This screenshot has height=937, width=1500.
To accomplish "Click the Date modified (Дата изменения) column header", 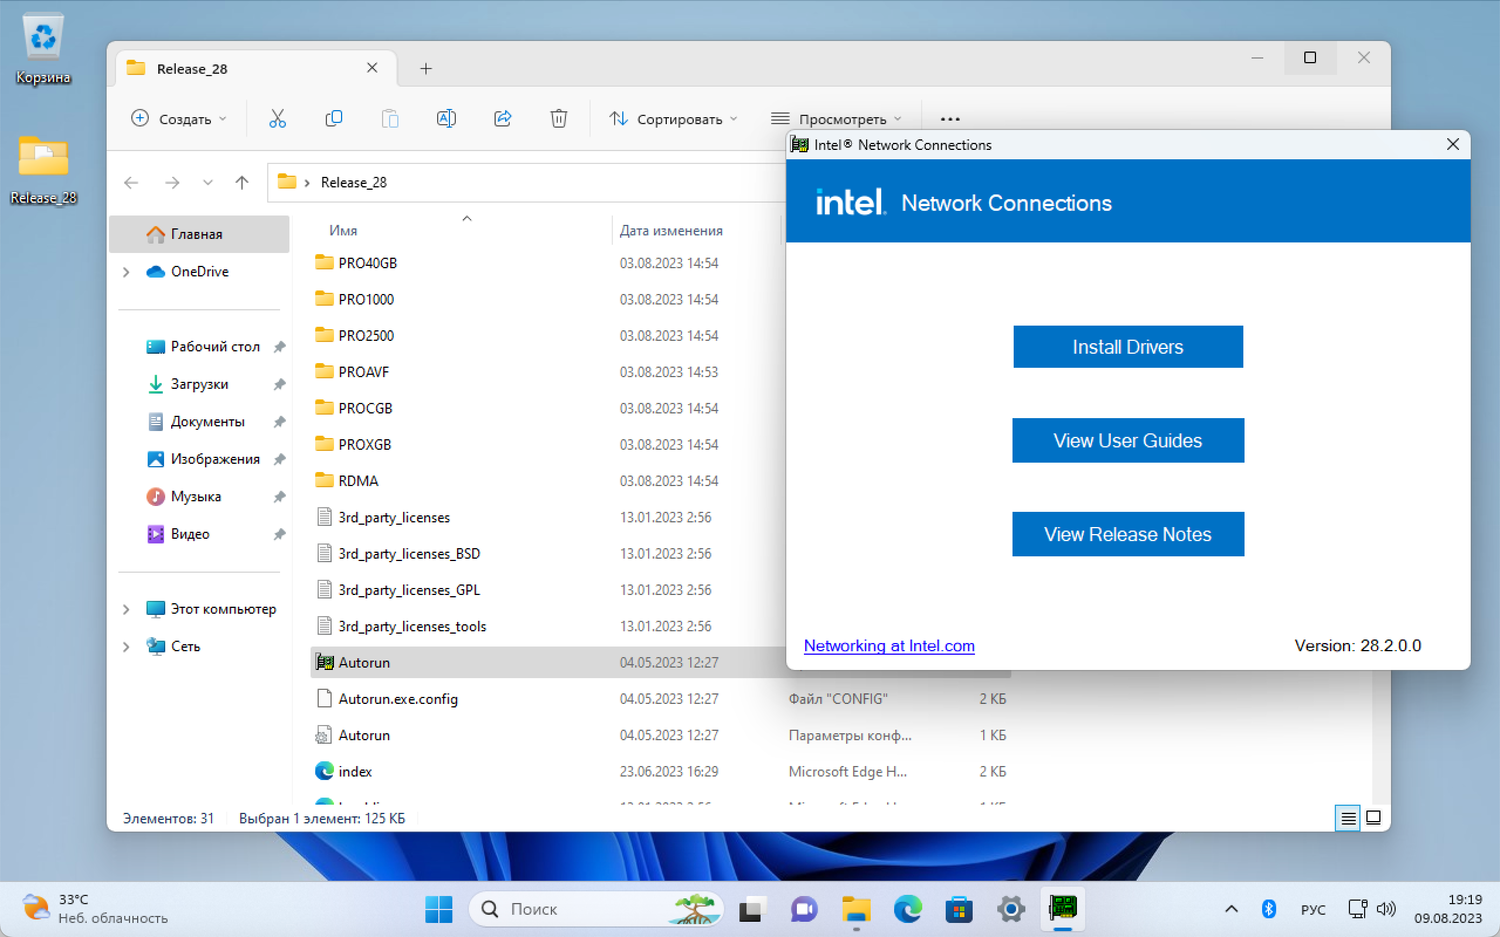I will coord(671,230).
